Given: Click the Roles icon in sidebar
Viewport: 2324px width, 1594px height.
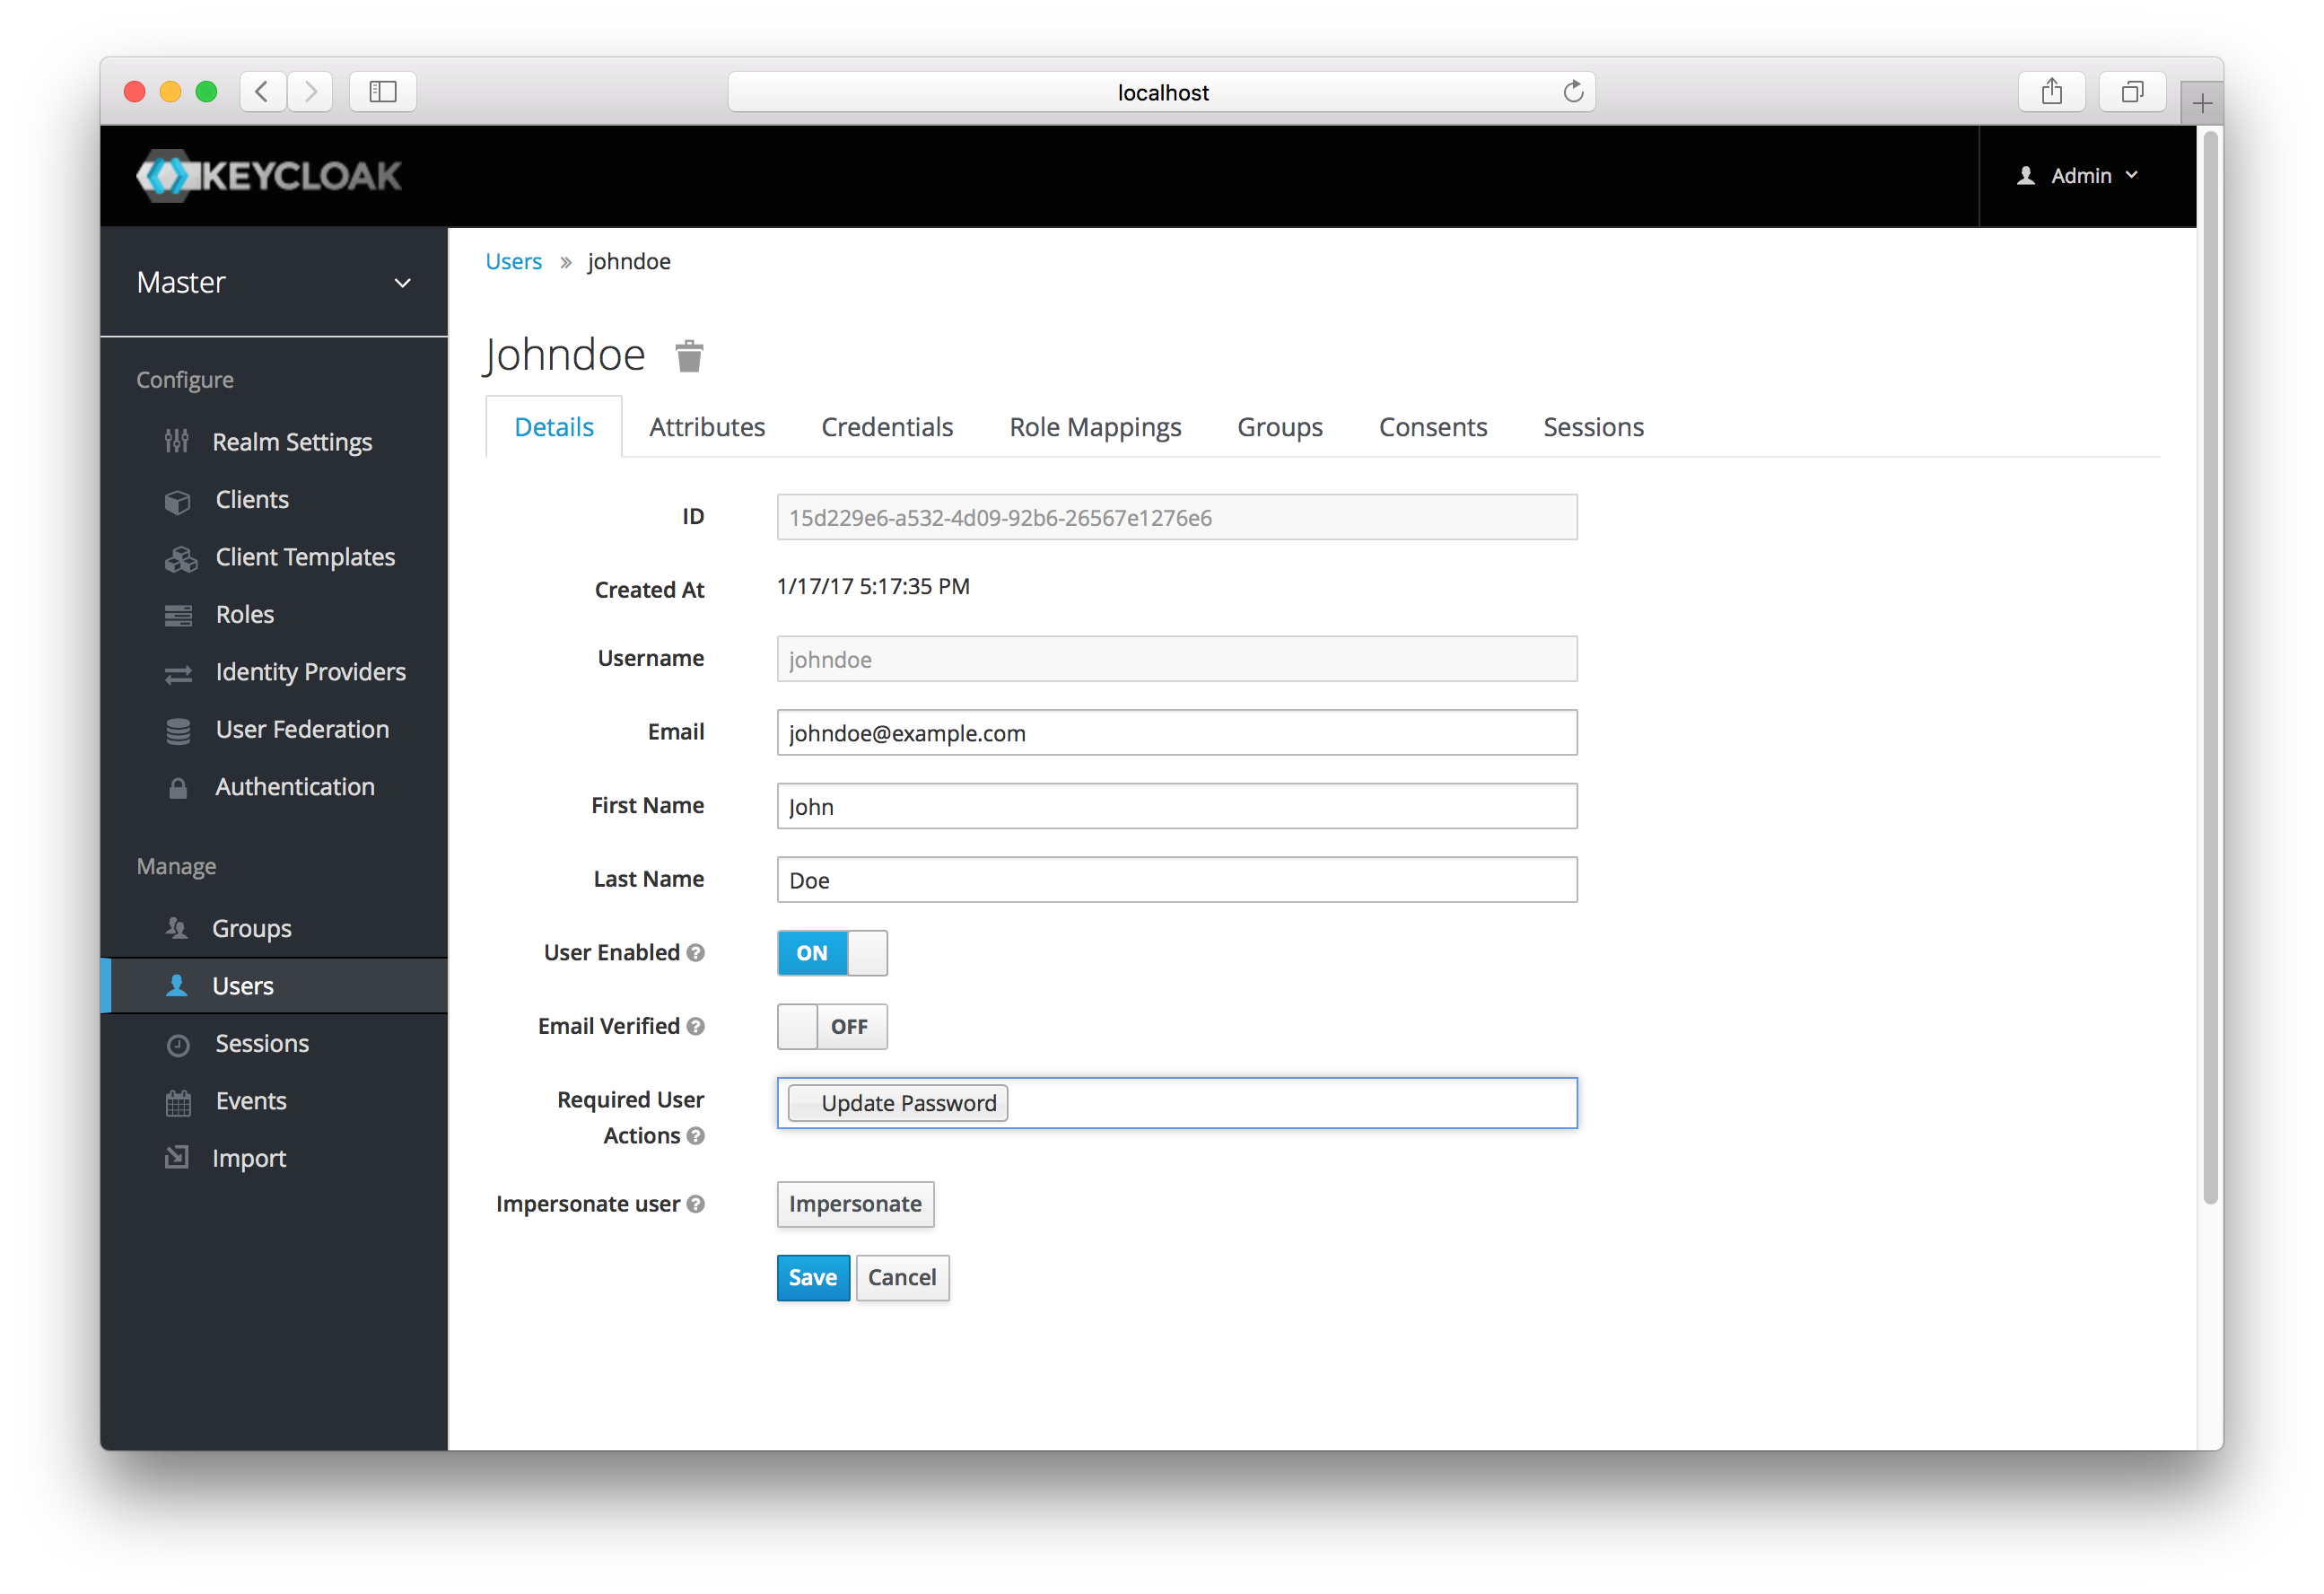Looking at the screenshot, I should click(179, 613).
